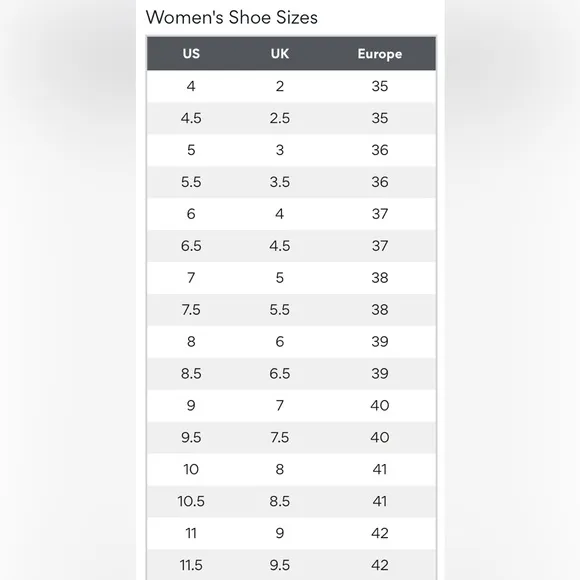Click the Europe column header
Viewport: 580px width, 580px height.
(x=380, y=54)
